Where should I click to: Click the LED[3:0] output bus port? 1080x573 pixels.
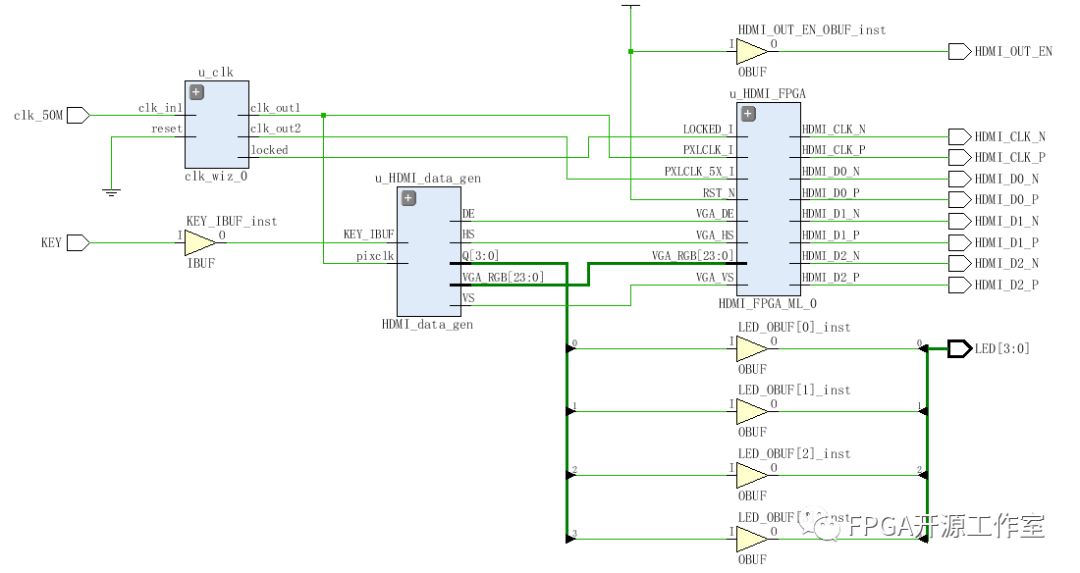point(959,348)
